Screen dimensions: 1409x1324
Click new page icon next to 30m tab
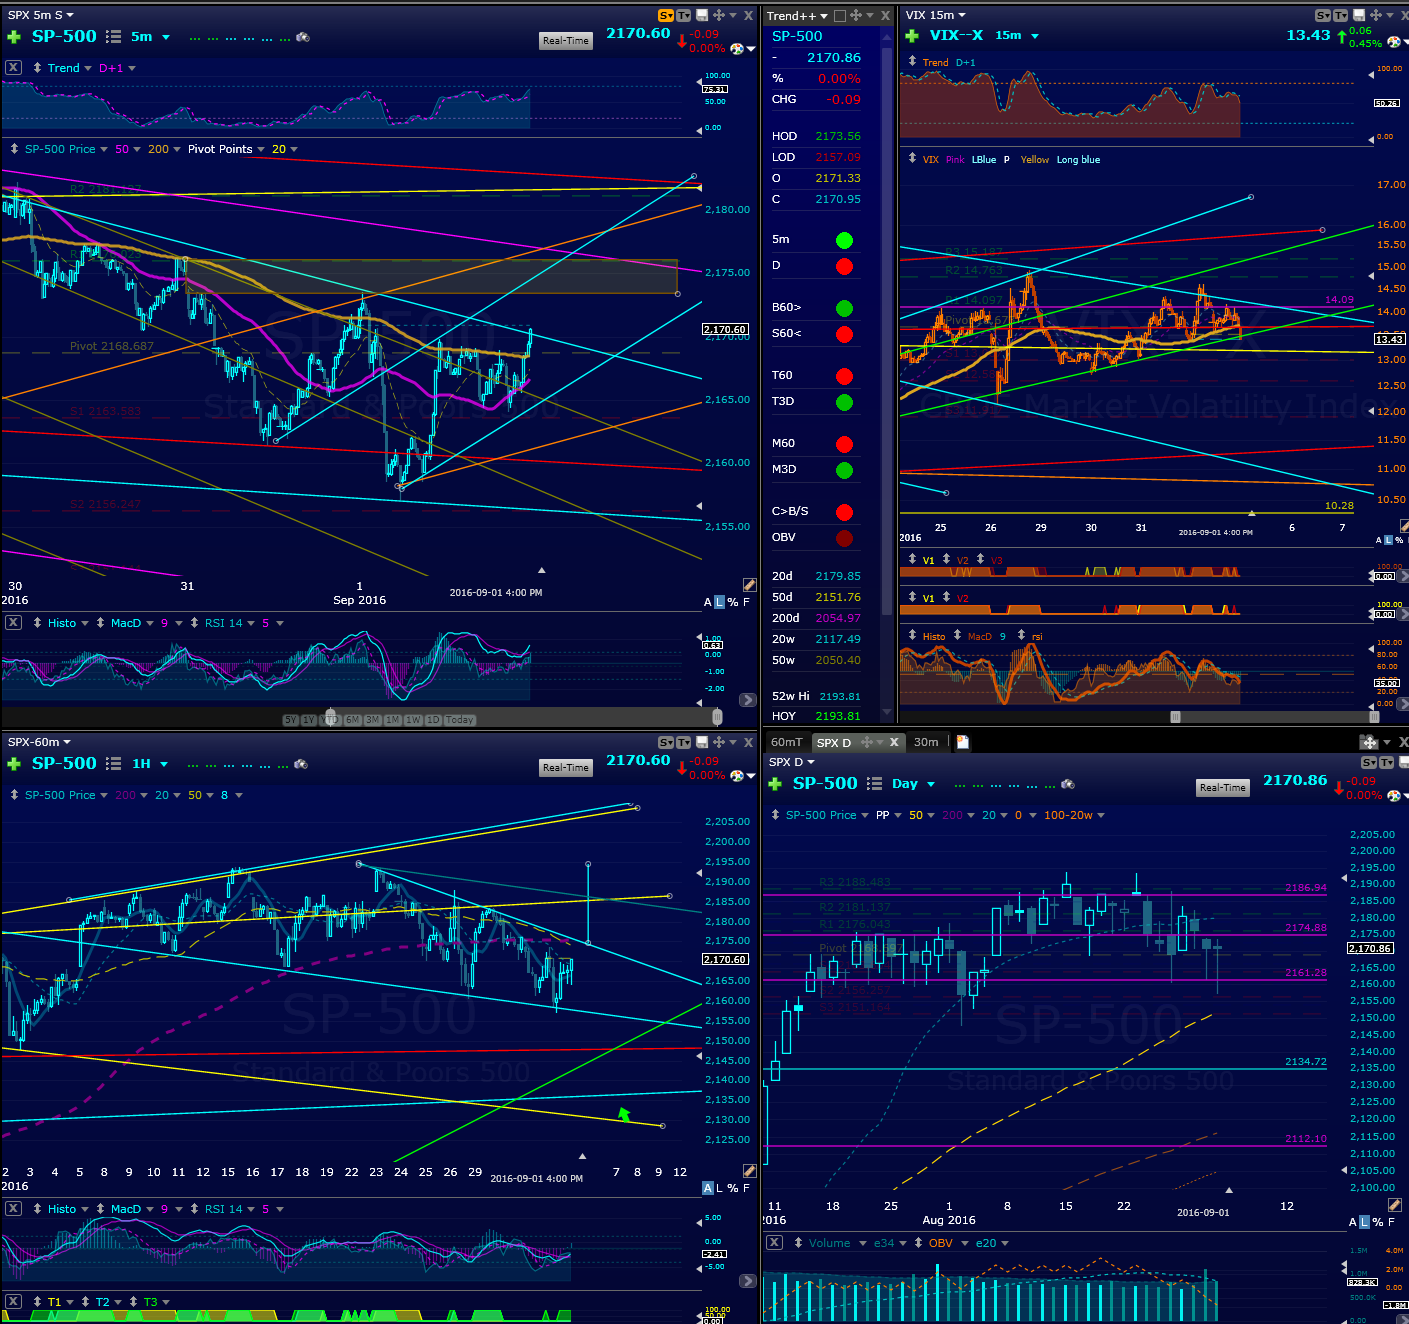963,742
